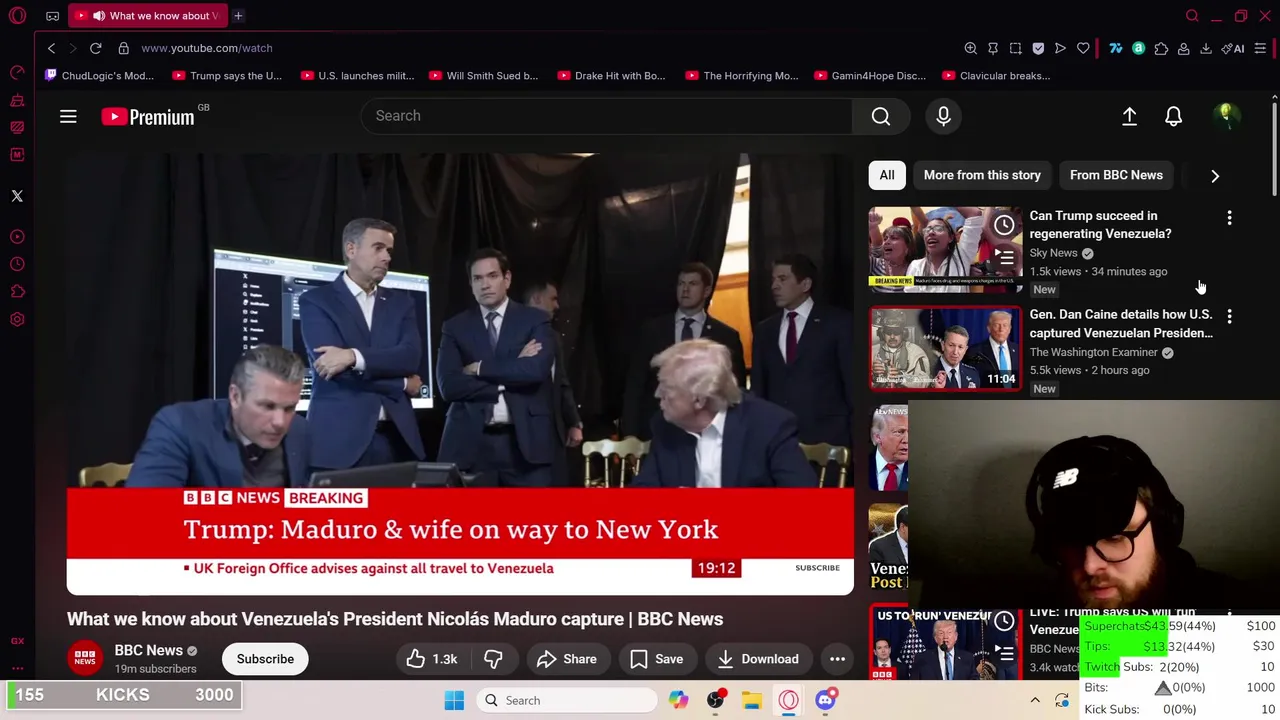Click the zoom magnifier toolbar icon
The image size is (1280, 720).
[970, 48]
